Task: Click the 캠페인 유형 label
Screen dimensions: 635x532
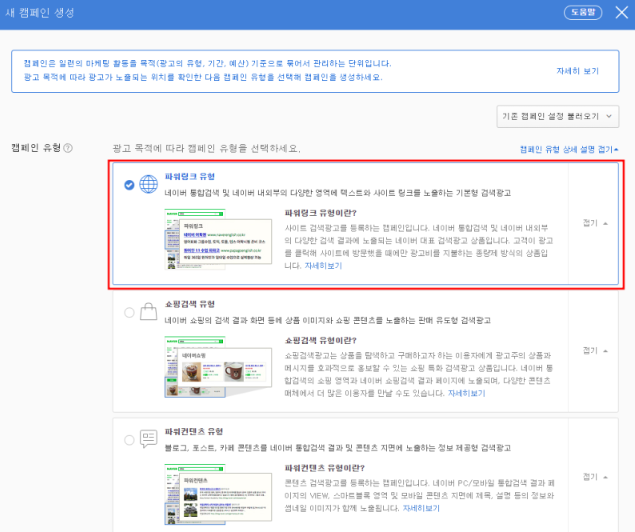Action: pos(36,148)
